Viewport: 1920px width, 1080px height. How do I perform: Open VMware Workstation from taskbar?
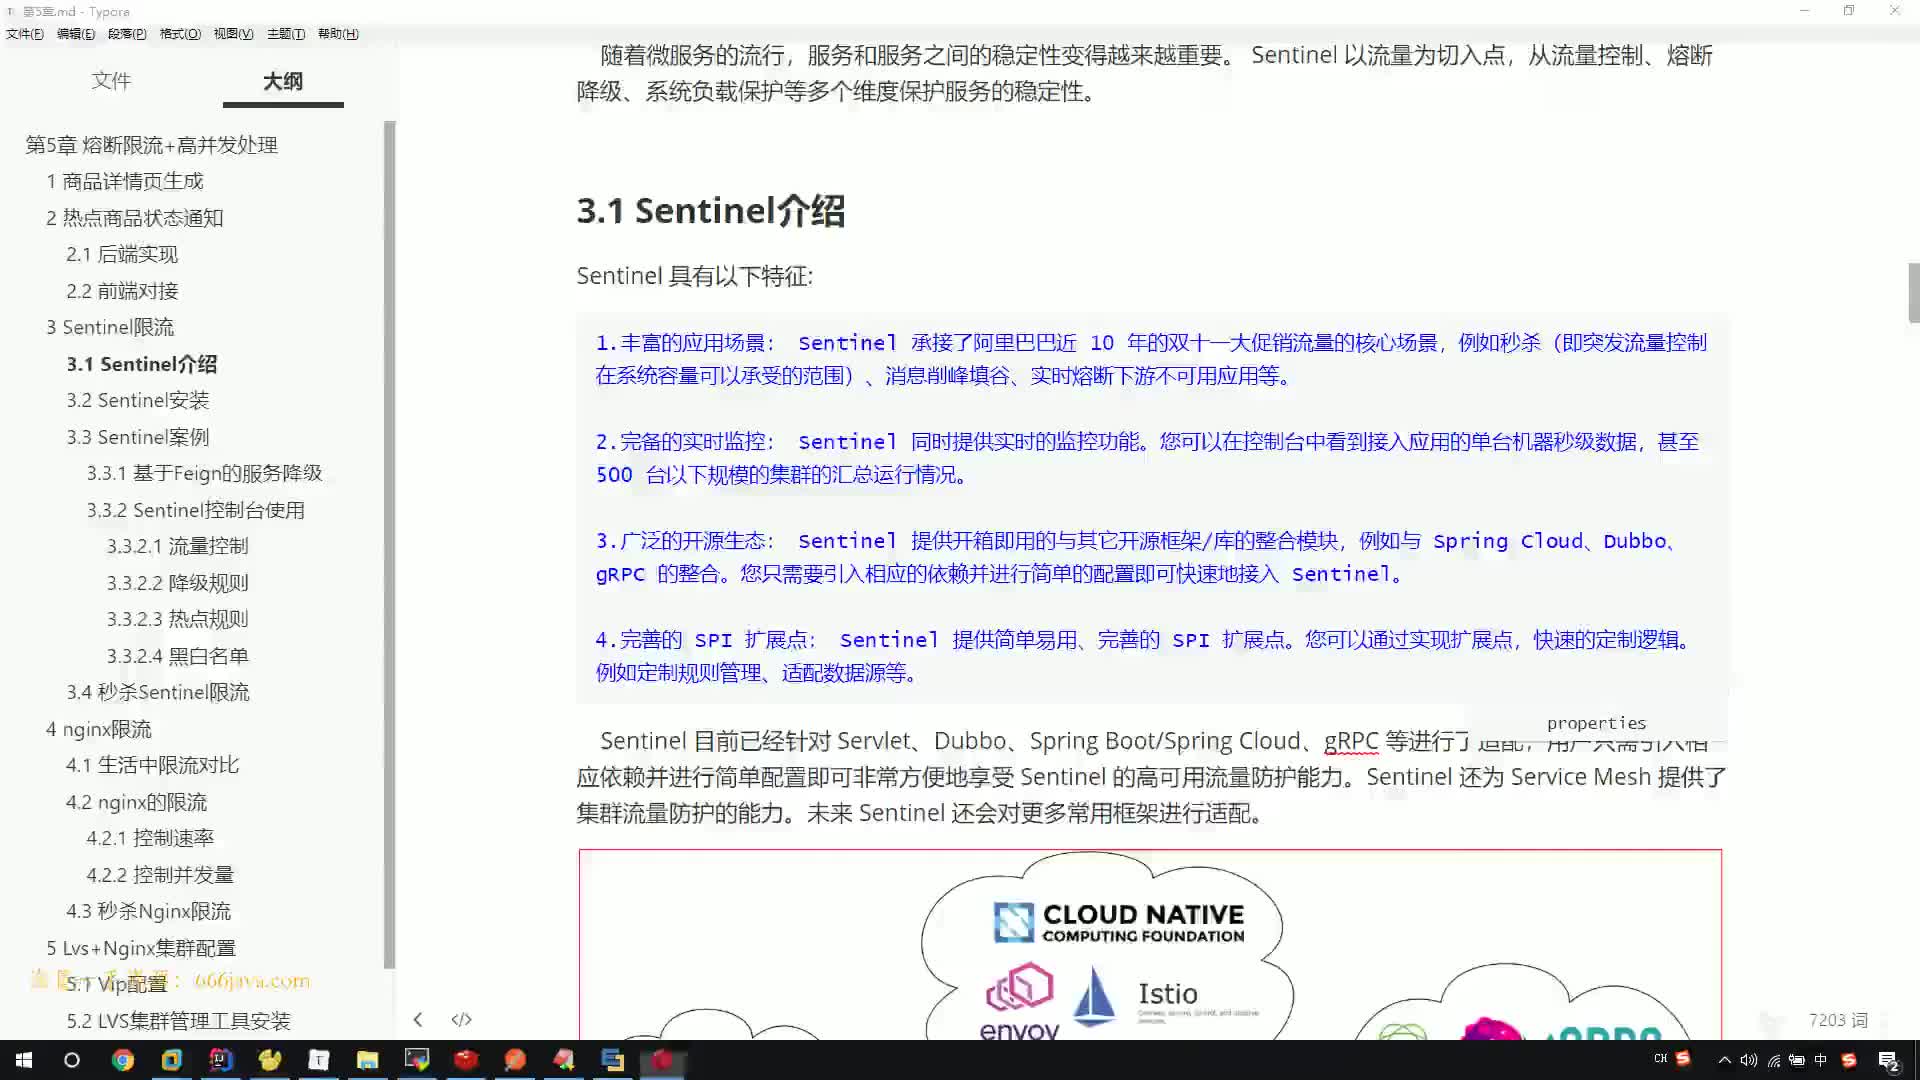click(172, 1060)
